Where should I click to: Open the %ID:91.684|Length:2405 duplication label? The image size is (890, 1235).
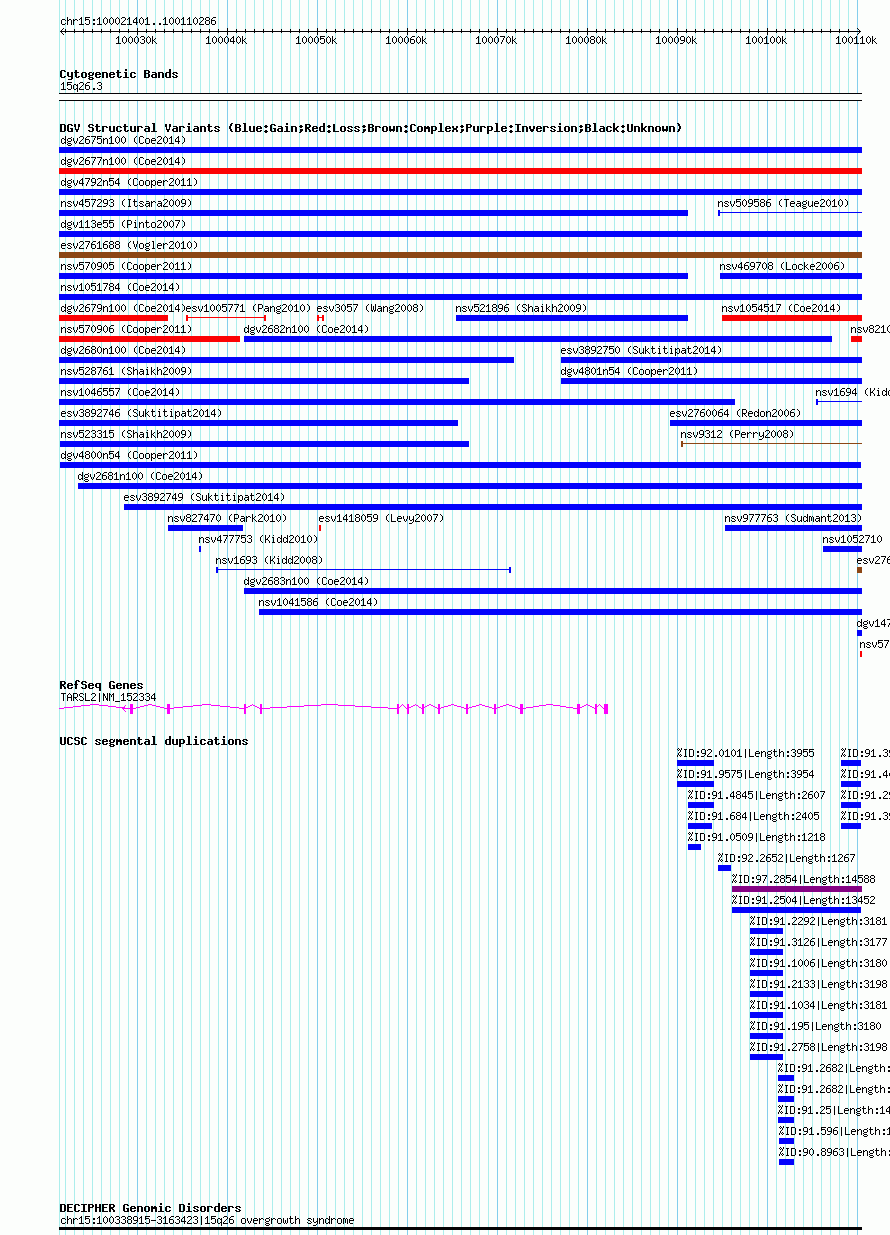754,816
